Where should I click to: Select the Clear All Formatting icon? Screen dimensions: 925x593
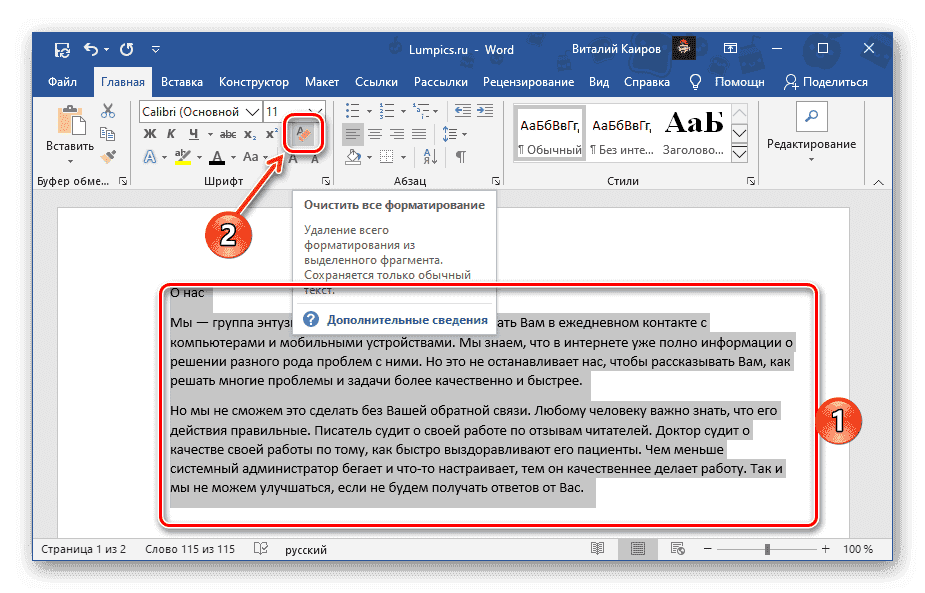click(303, 133)
